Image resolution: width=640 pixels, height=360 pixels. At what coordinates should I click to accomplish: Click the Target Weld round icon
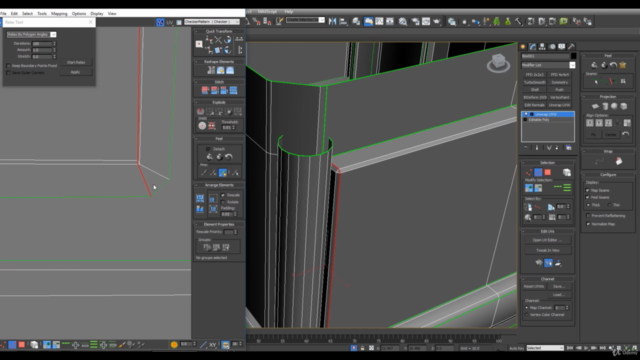(202, 126)
